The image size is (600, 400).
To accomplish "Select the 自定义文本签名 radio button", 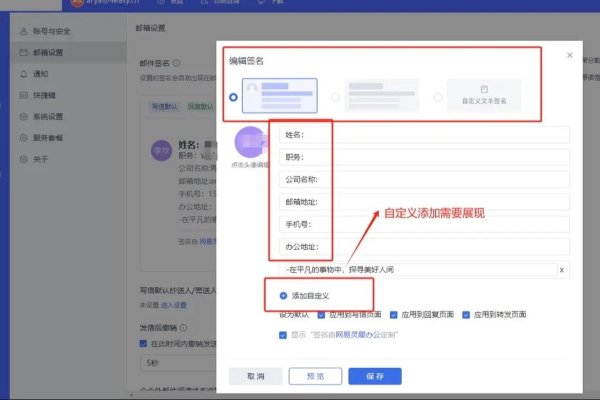I will [x=438, y=97].
